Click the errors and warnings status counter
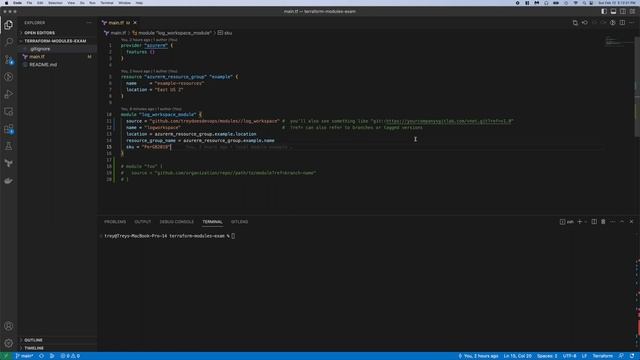 point(70,356)
